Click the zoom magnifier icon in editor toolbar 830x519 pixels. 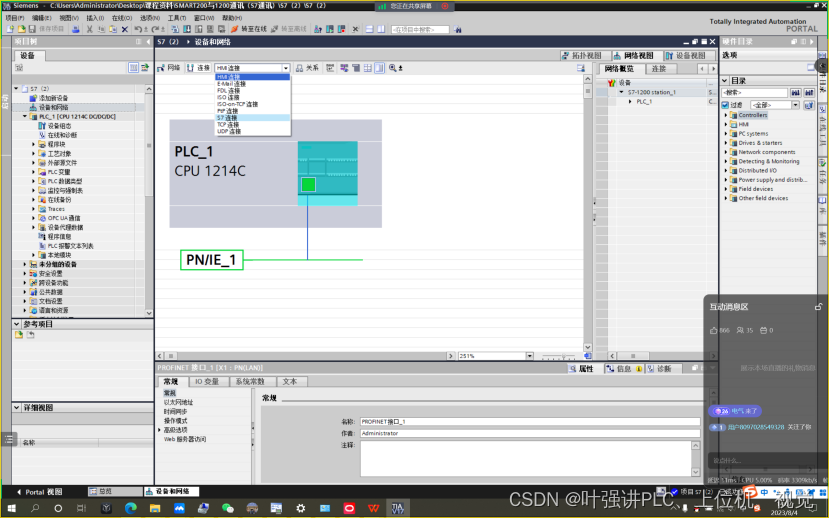pos(393,68)
